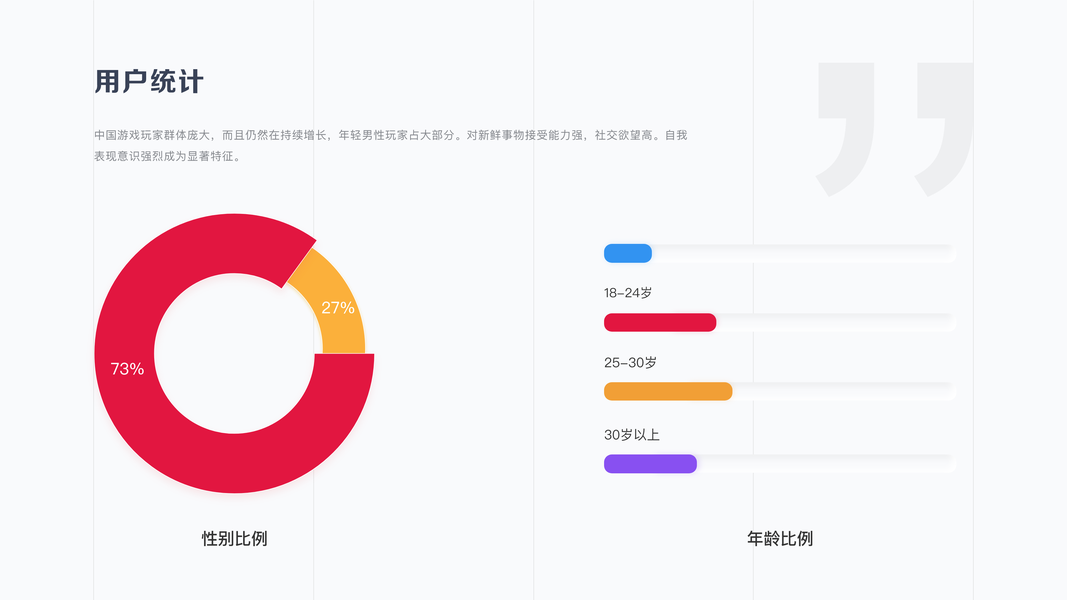Click the 性别比例 chart caption
1067x600 pixels.
(x=234, y=539)
